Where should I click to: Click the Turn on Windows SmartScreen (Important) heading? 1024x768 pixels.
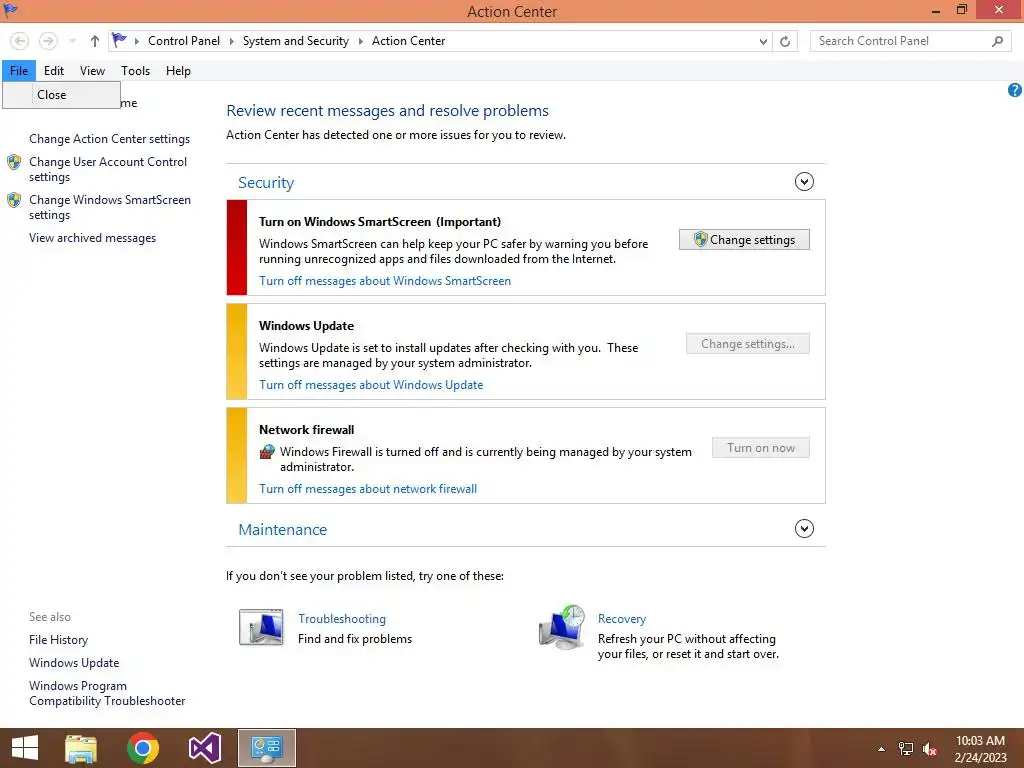click(379, 222)
